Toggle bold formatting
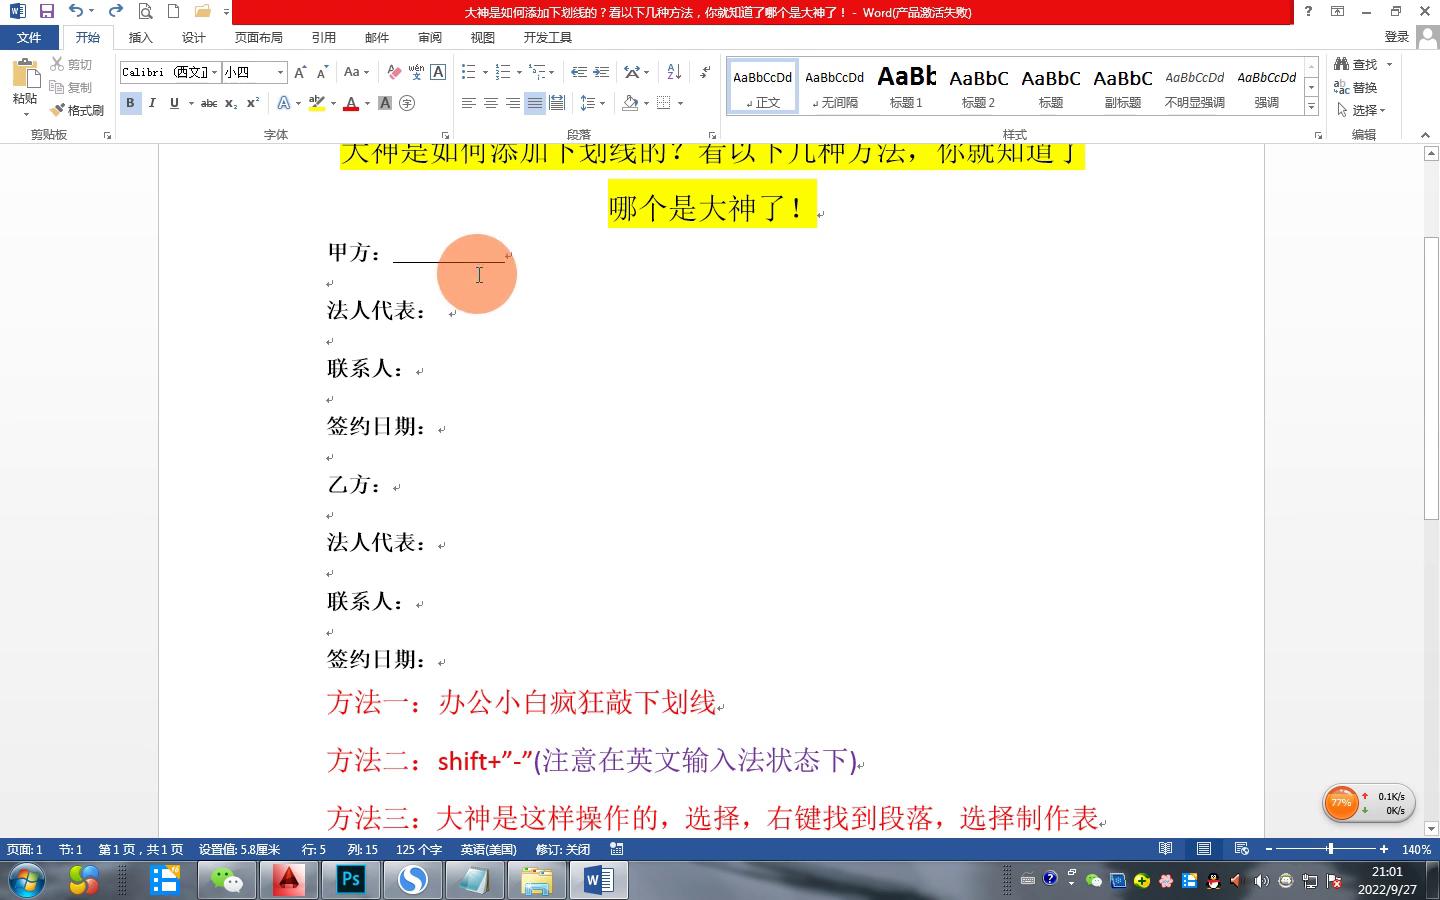 (x=130, y=103)
